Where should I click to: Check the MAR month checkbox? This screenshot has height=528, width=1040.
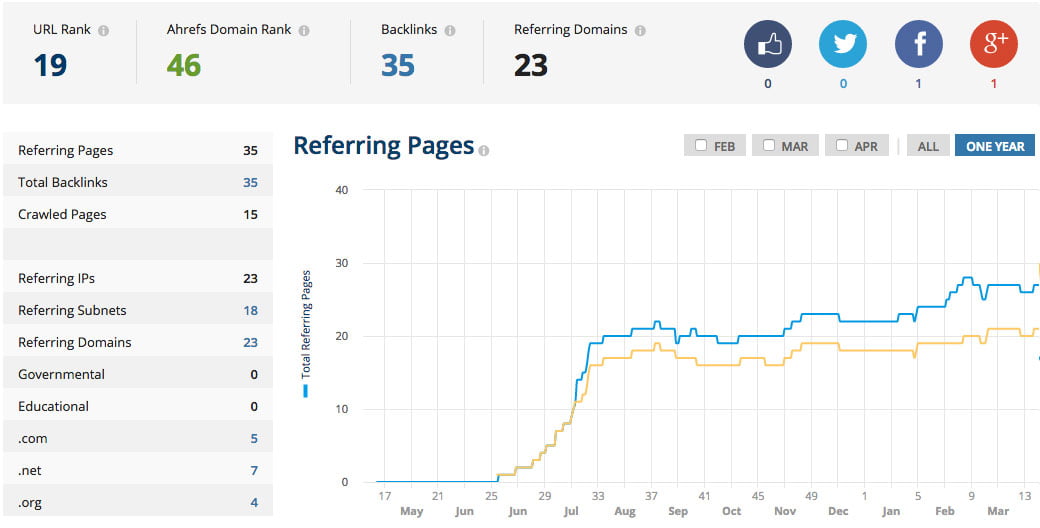[768, 146]
